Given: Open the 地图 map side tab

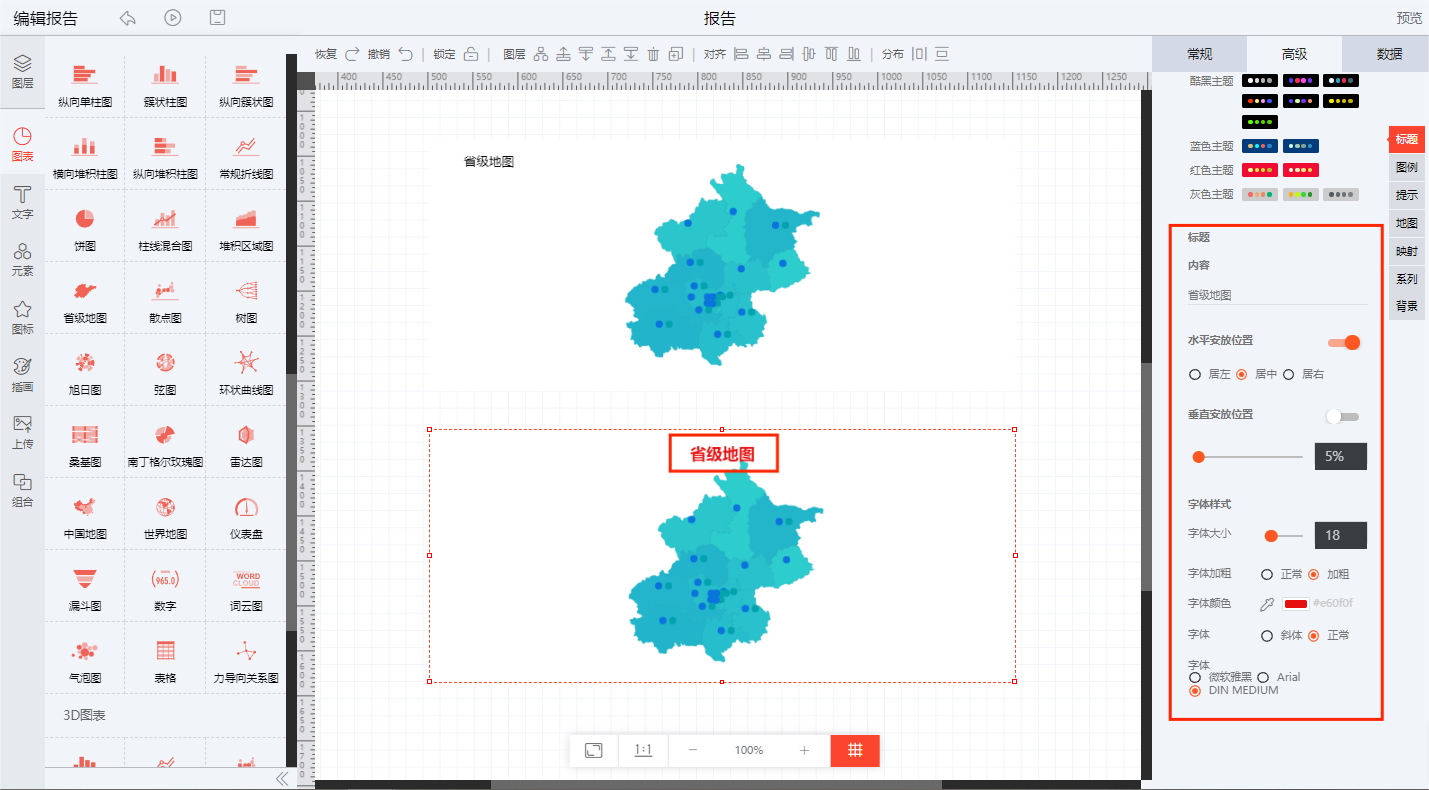Looking at the screenshot, I should 1407,223.
